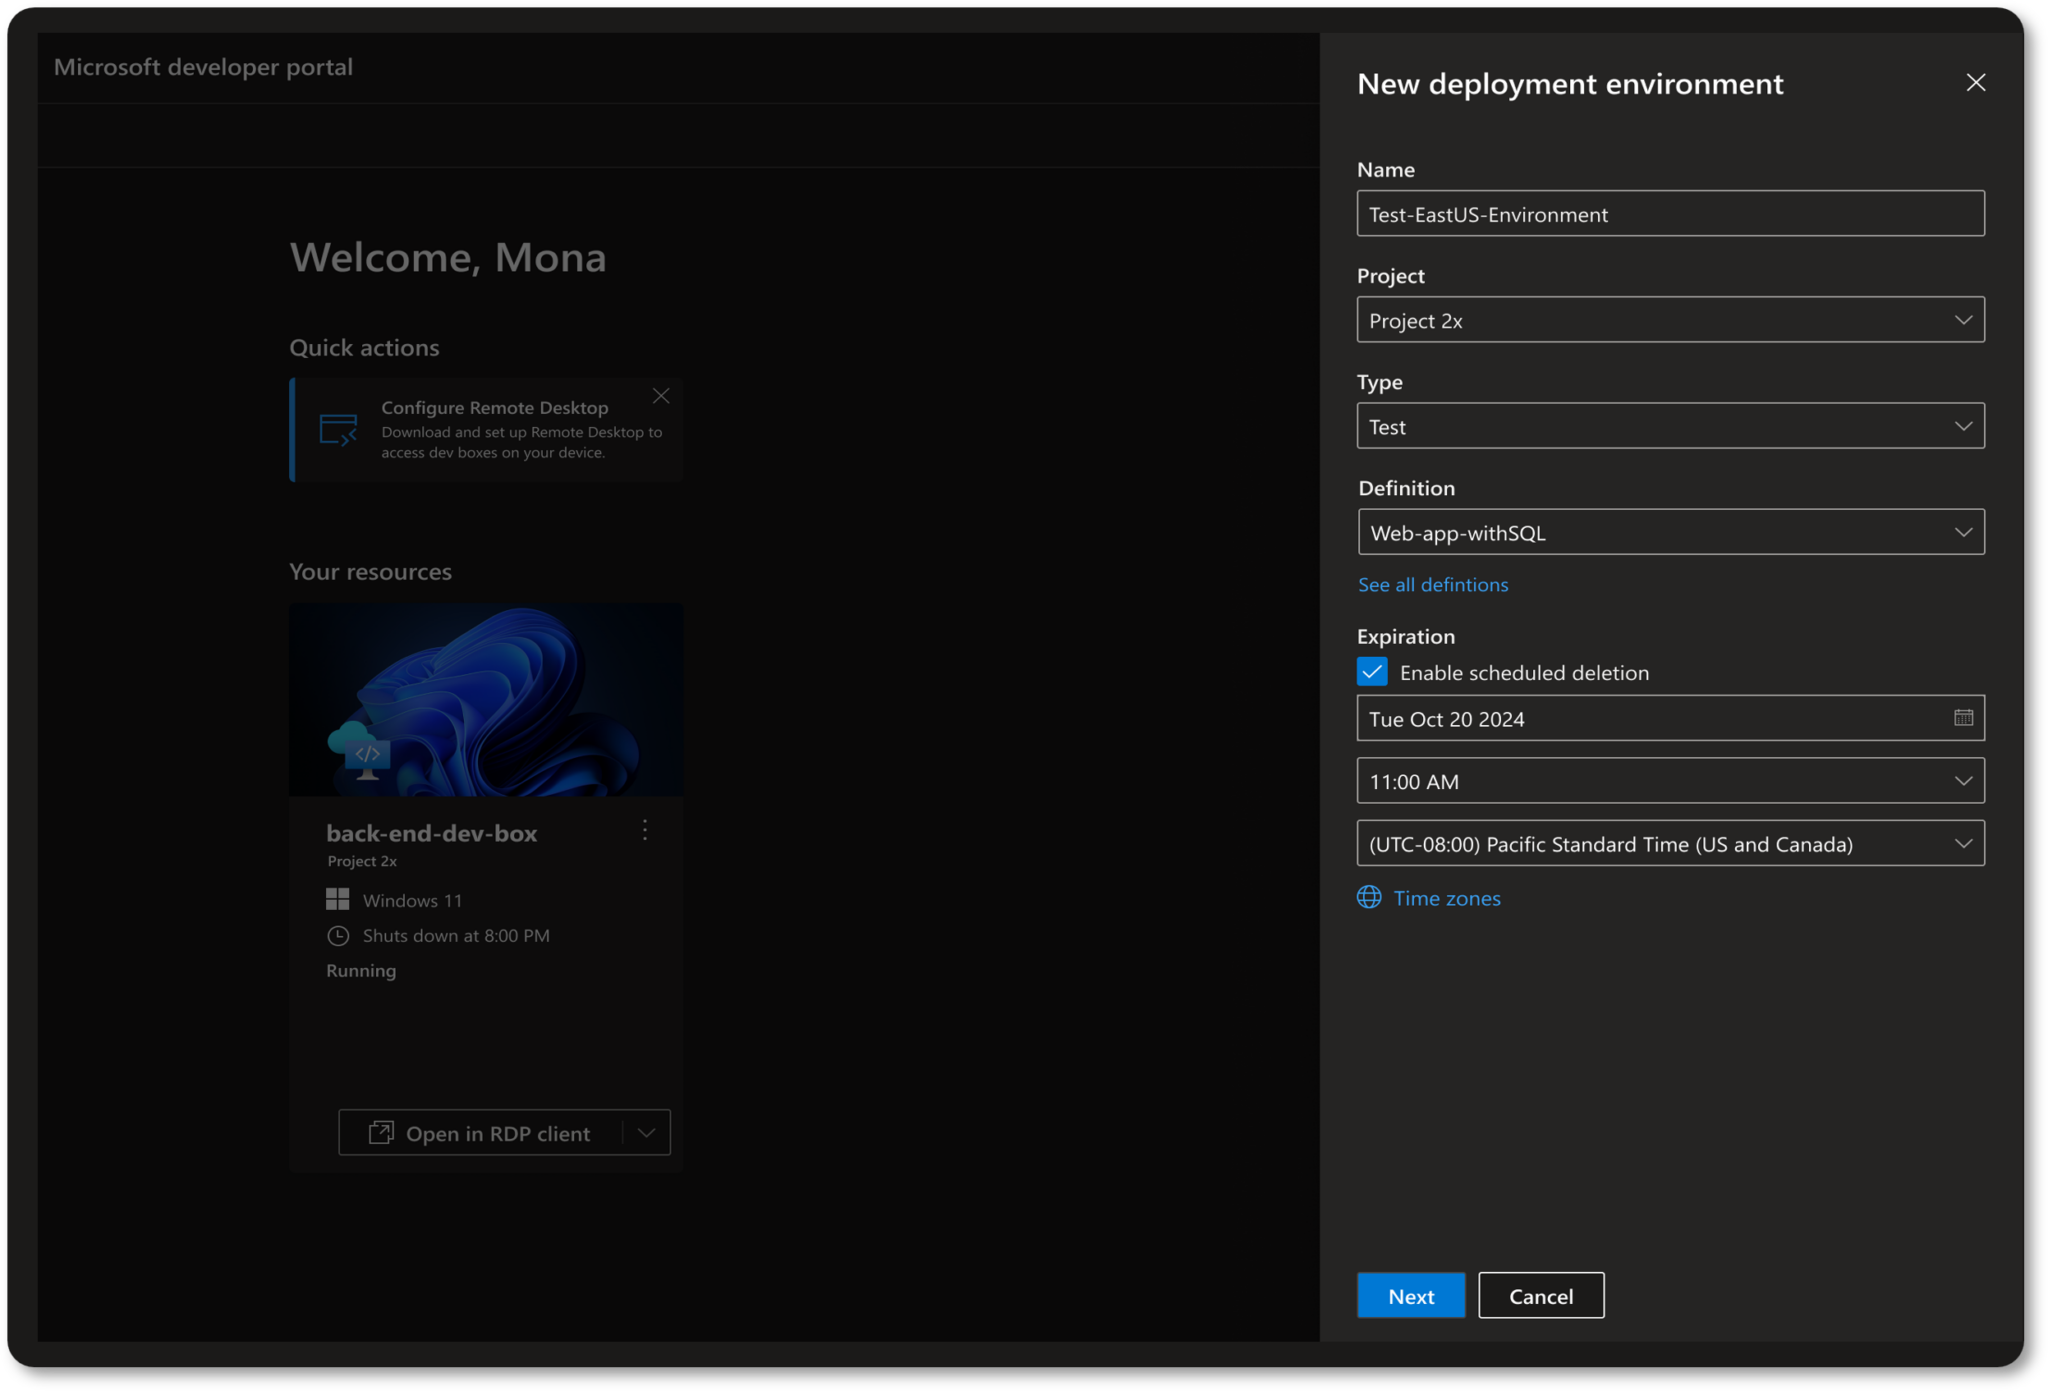Click inside the Name input field
This screenshot has width=2048, height=1391.
pos(1670,214)
